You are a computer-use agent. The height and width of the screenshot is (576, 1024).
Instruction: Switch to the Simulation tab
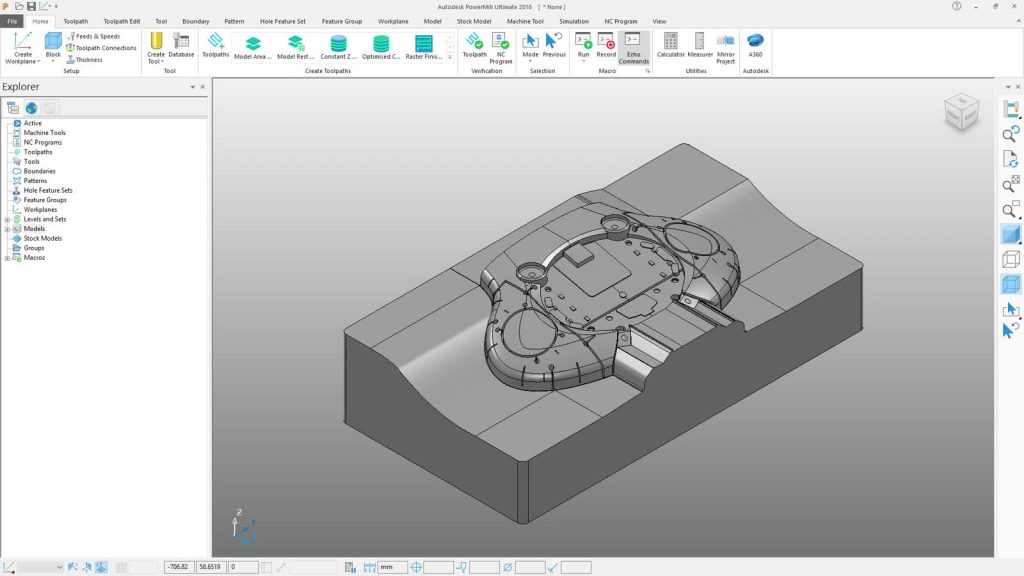(x=574, y=22)
